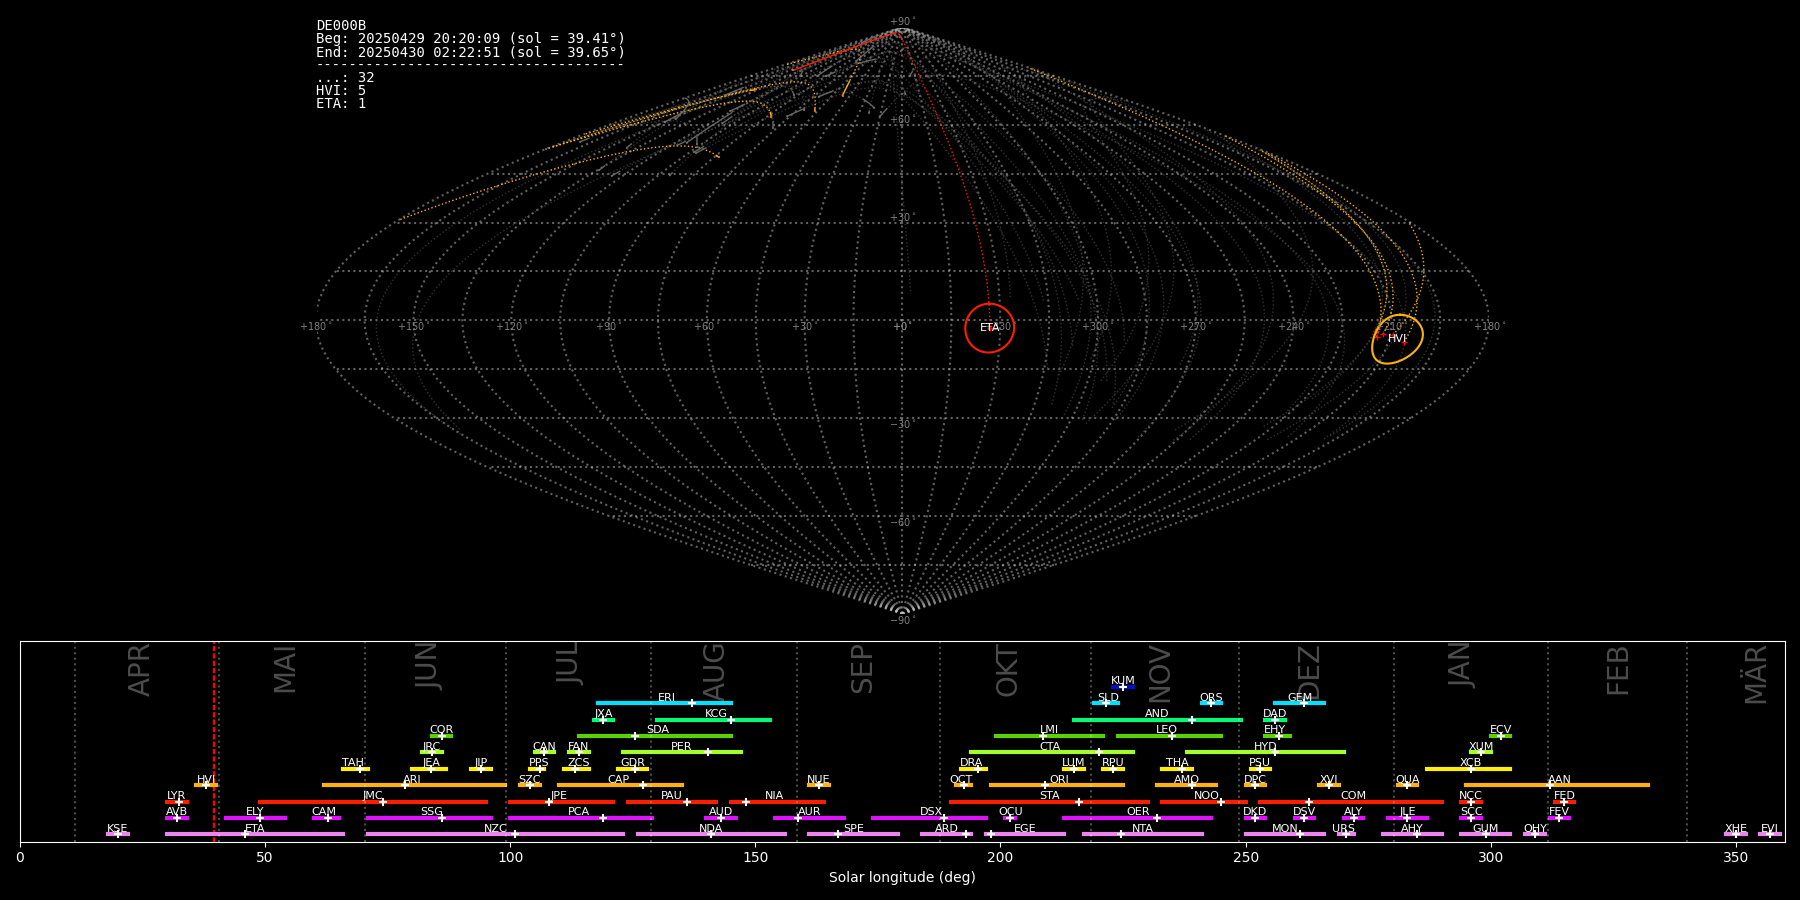Viewport: 1800px width, 900px height.
Task: Select the MON shower bar label
Action: coord(1285,829)
